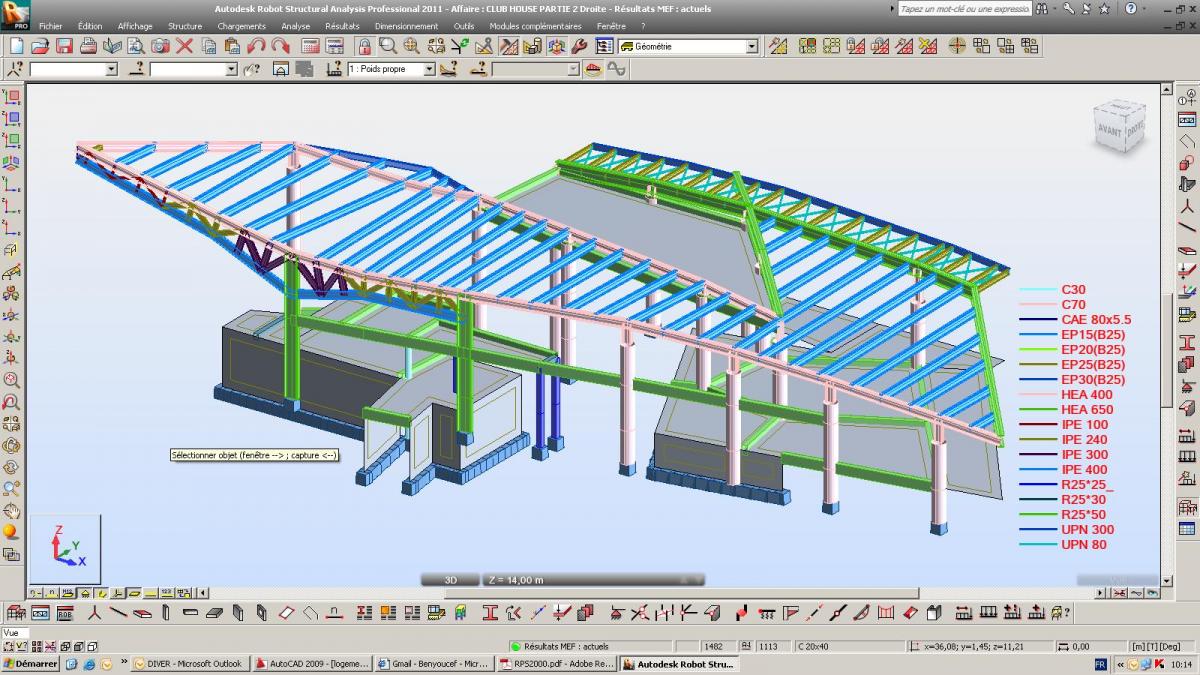Click the XYZ axis orientation widget

64,547
